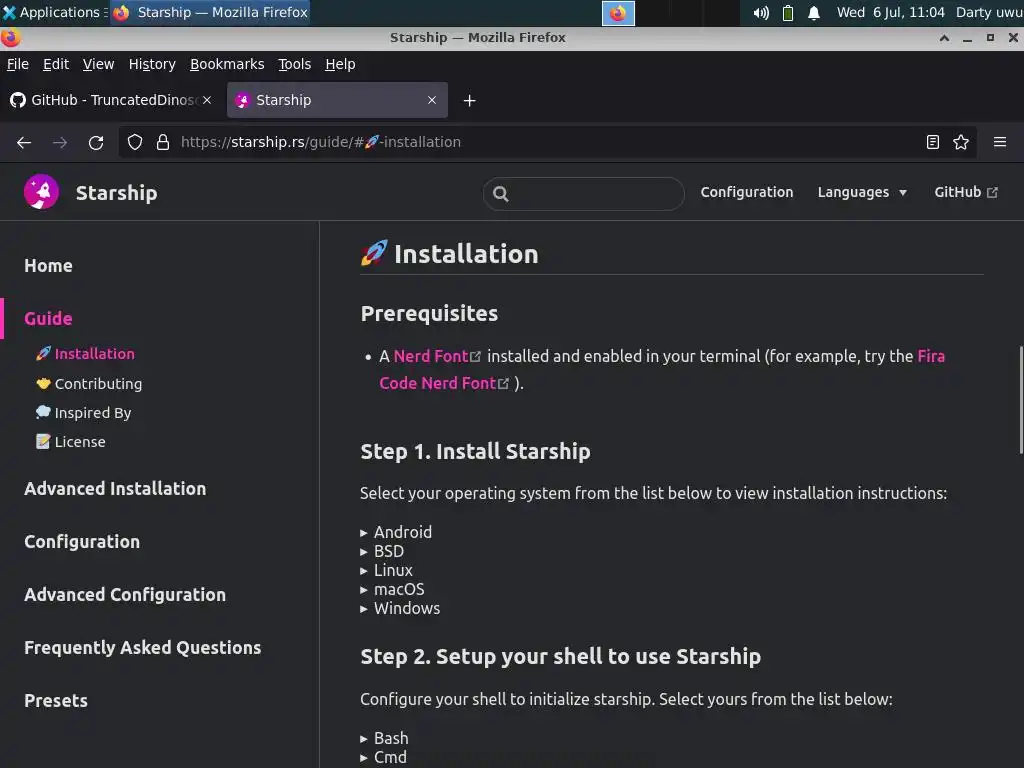Close the GitHub TruncatedDinosour tab

pos(207,100)
